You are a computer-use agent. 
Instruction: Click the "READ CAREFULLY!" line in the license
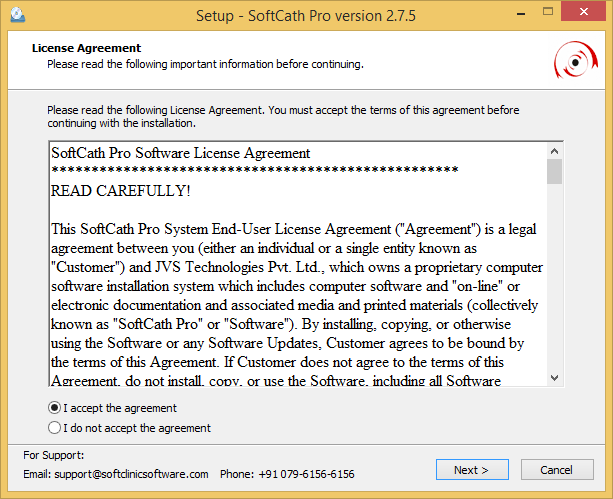[x=120, y=190]
